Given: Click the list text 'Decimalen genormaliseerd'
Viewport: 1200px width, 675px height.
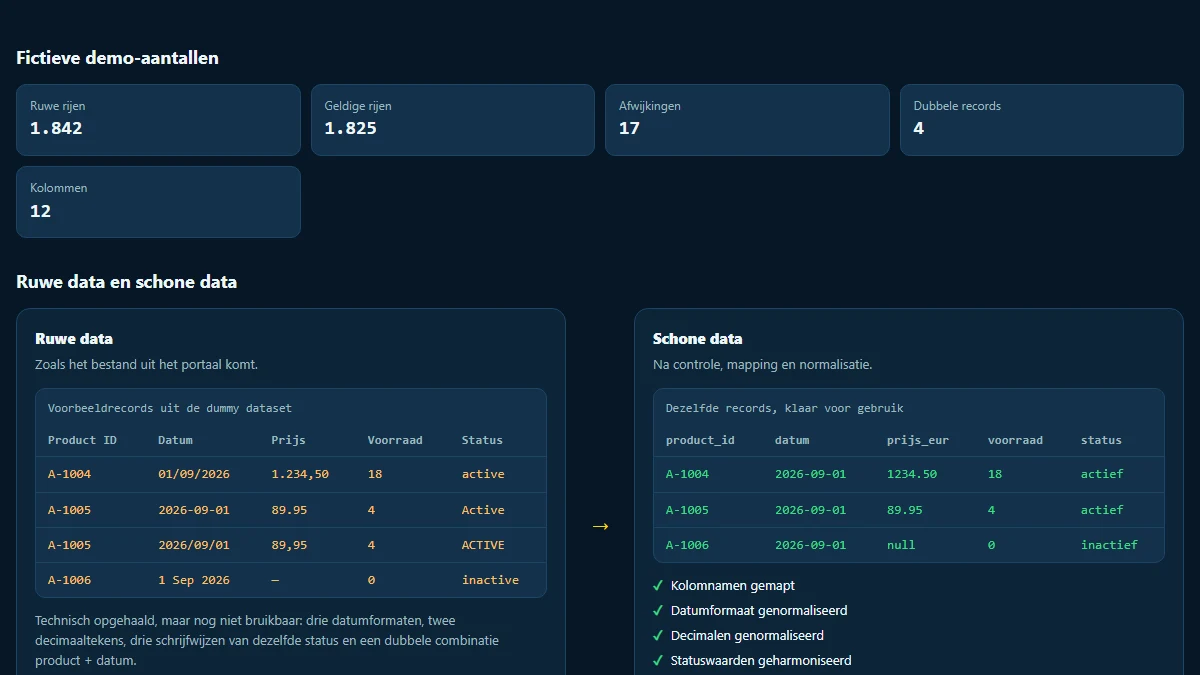Looking at the screenshot, I should click(x=747, y=636).
